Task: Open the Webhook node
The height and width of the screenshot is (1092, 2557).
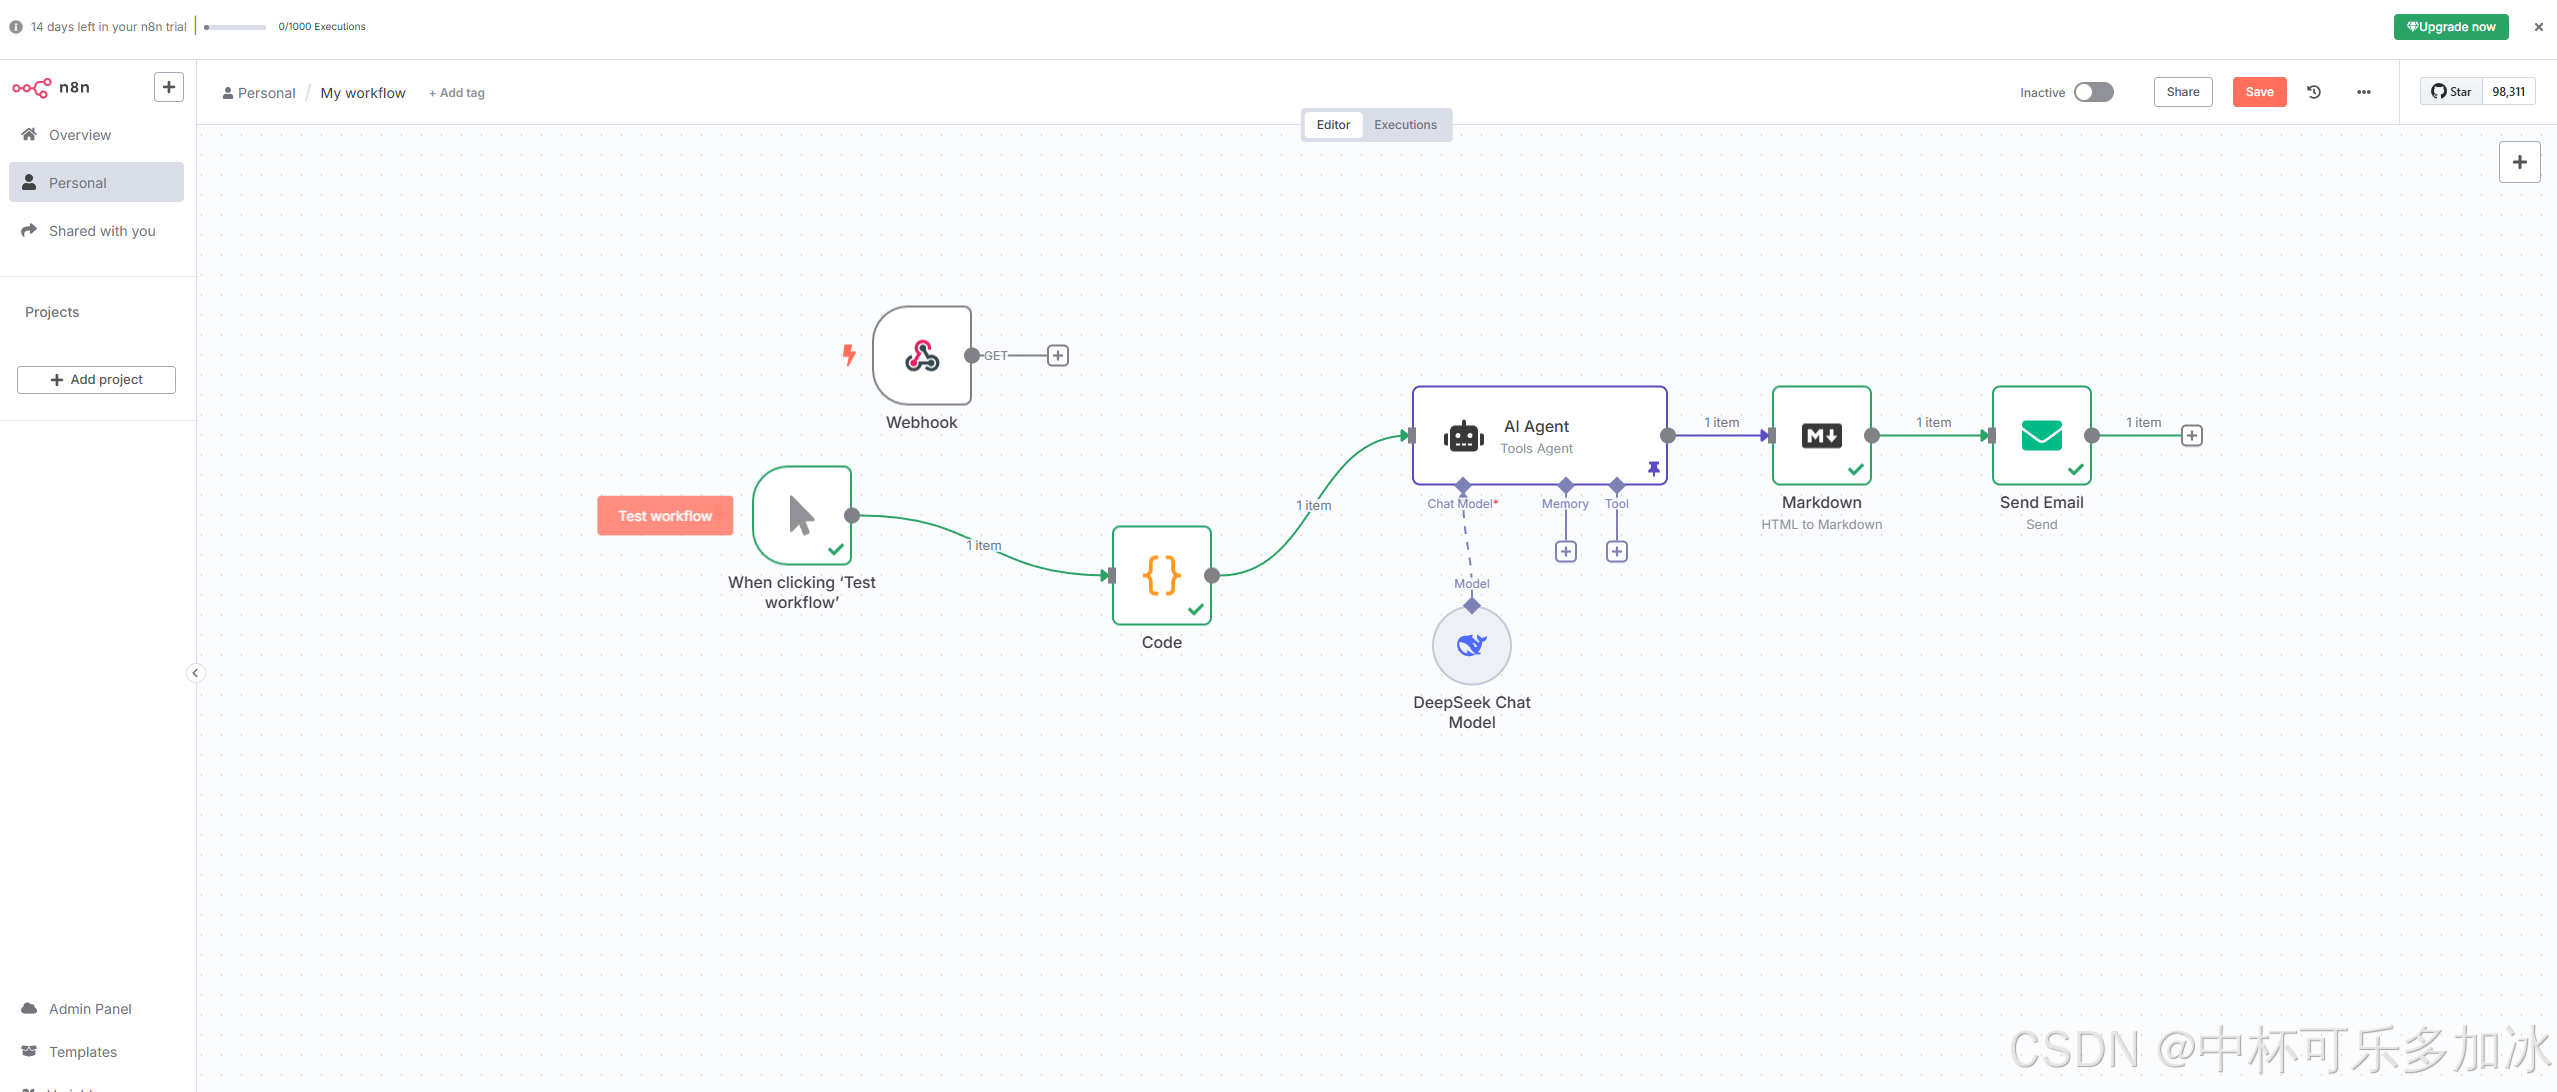Action: click(921, 356)
